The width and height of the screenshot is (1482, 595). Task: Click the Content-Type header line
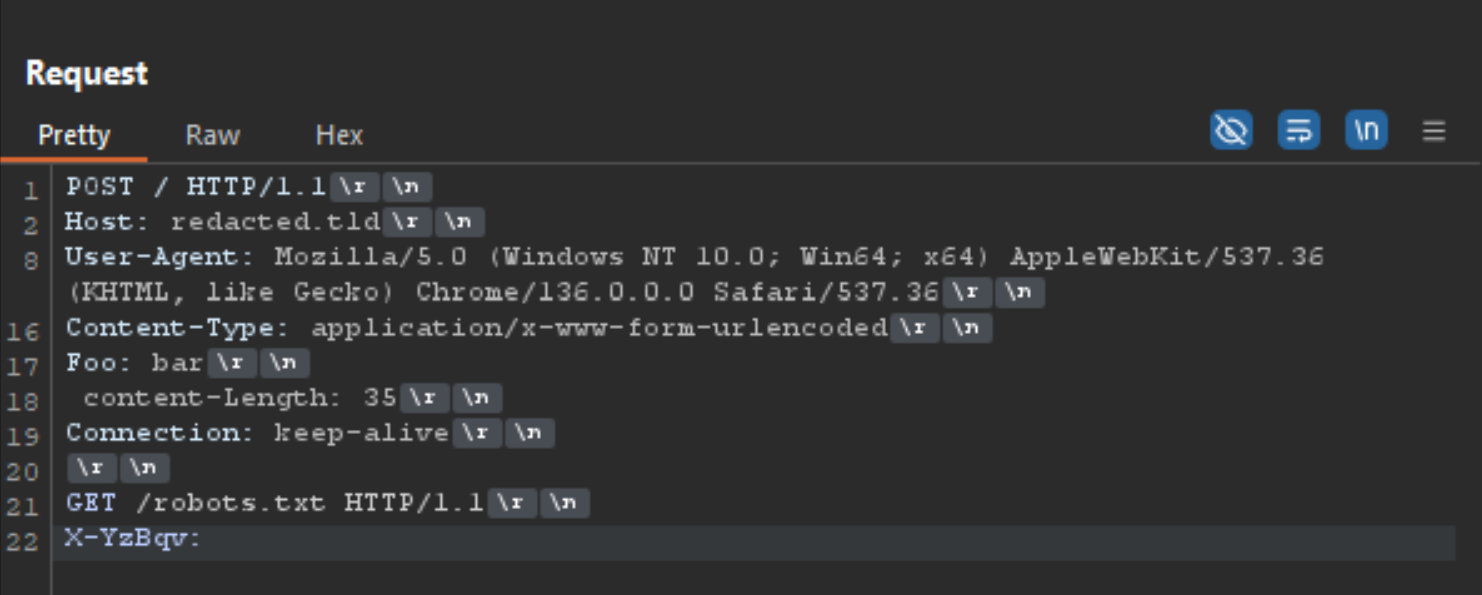pos(477,327)
